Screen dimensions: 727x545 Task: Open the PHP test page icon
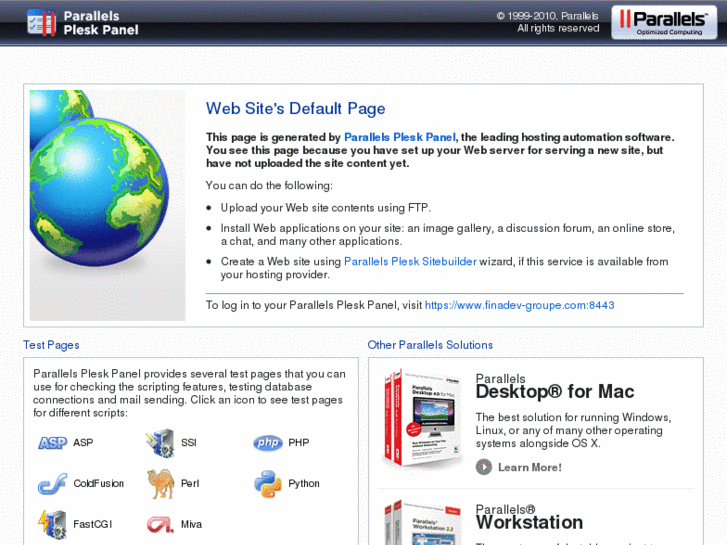(x=268, y=443)
